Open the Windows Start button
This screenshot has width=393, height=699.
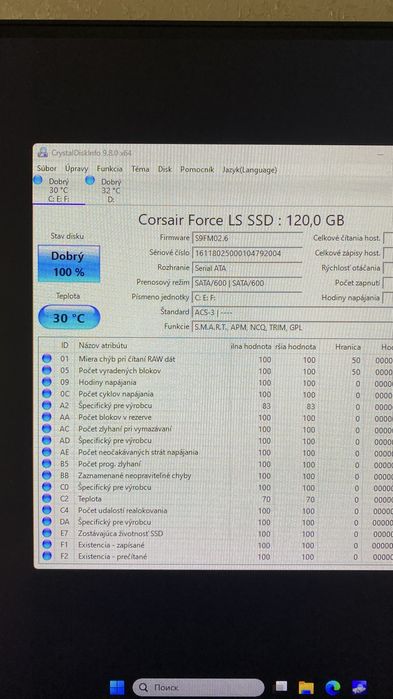[117, 687]
